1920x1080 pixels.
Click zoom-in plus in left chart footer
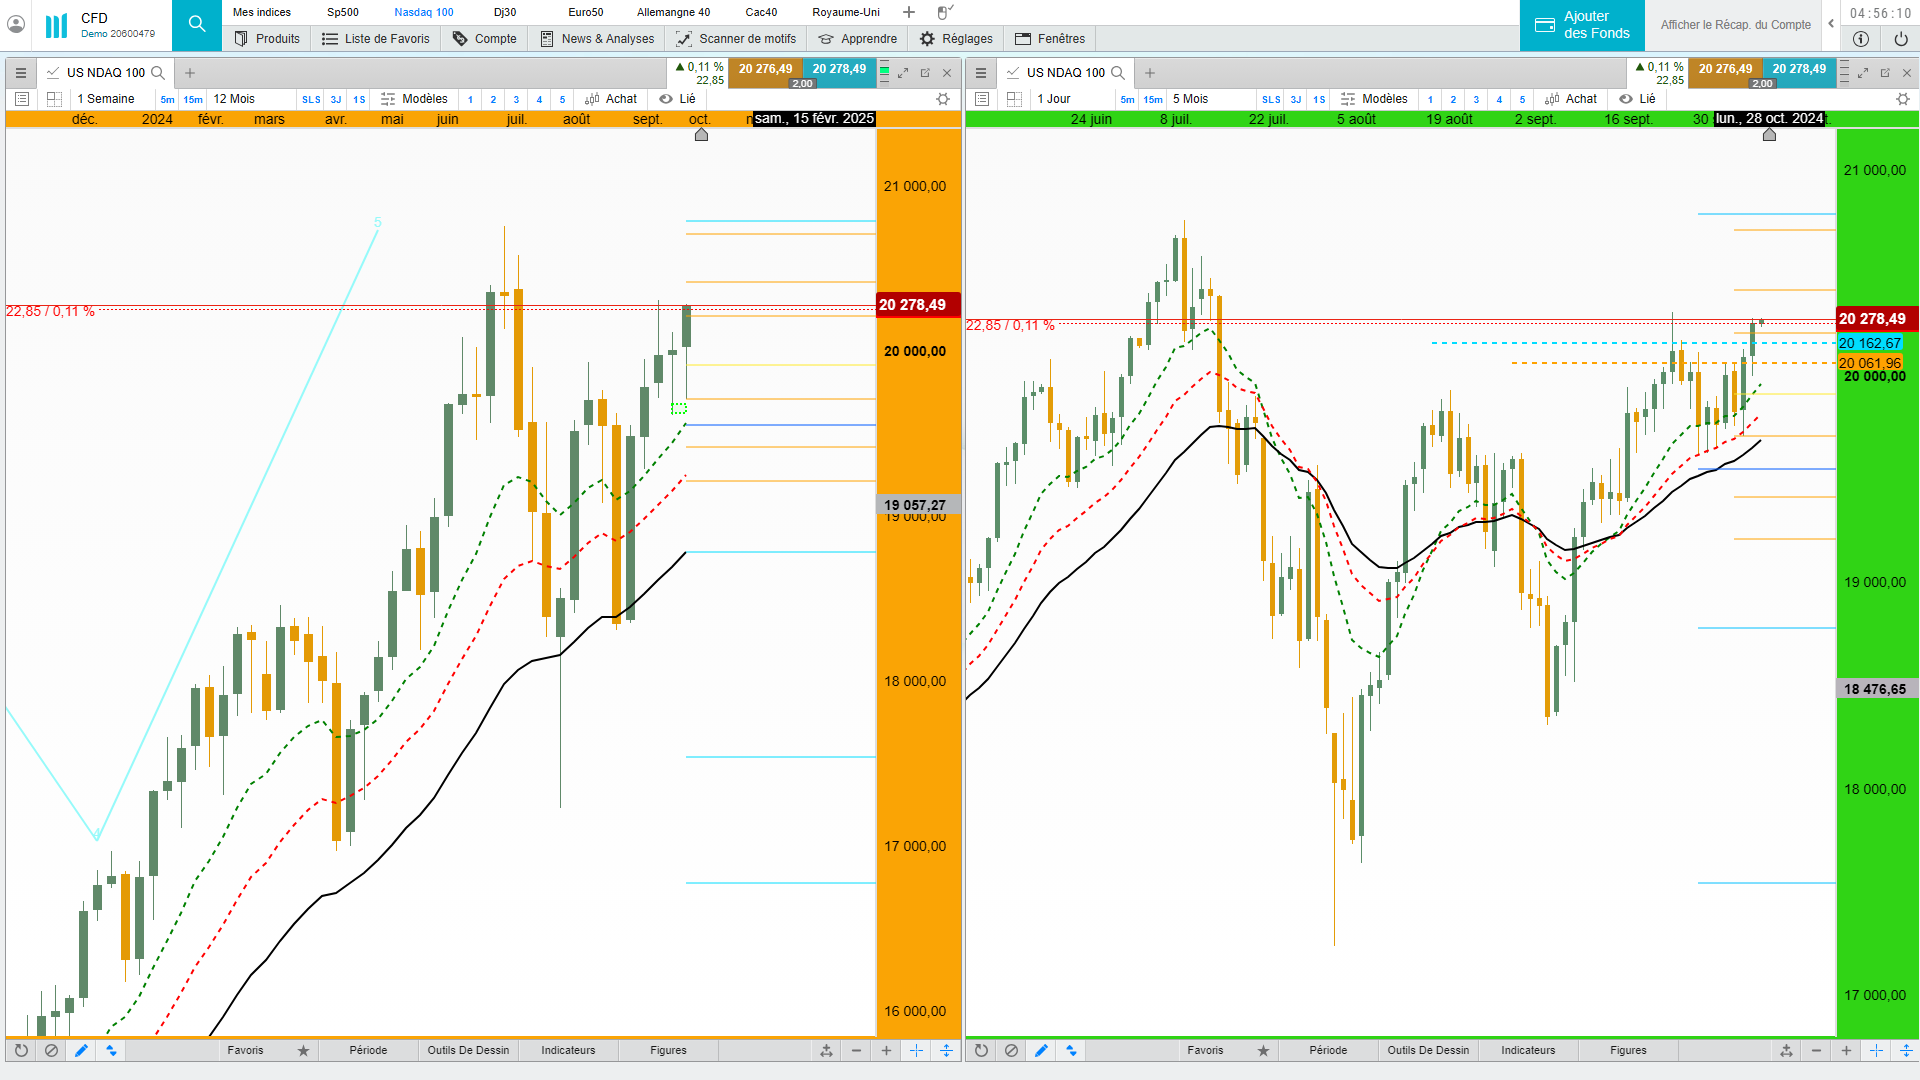(886, 1050)
